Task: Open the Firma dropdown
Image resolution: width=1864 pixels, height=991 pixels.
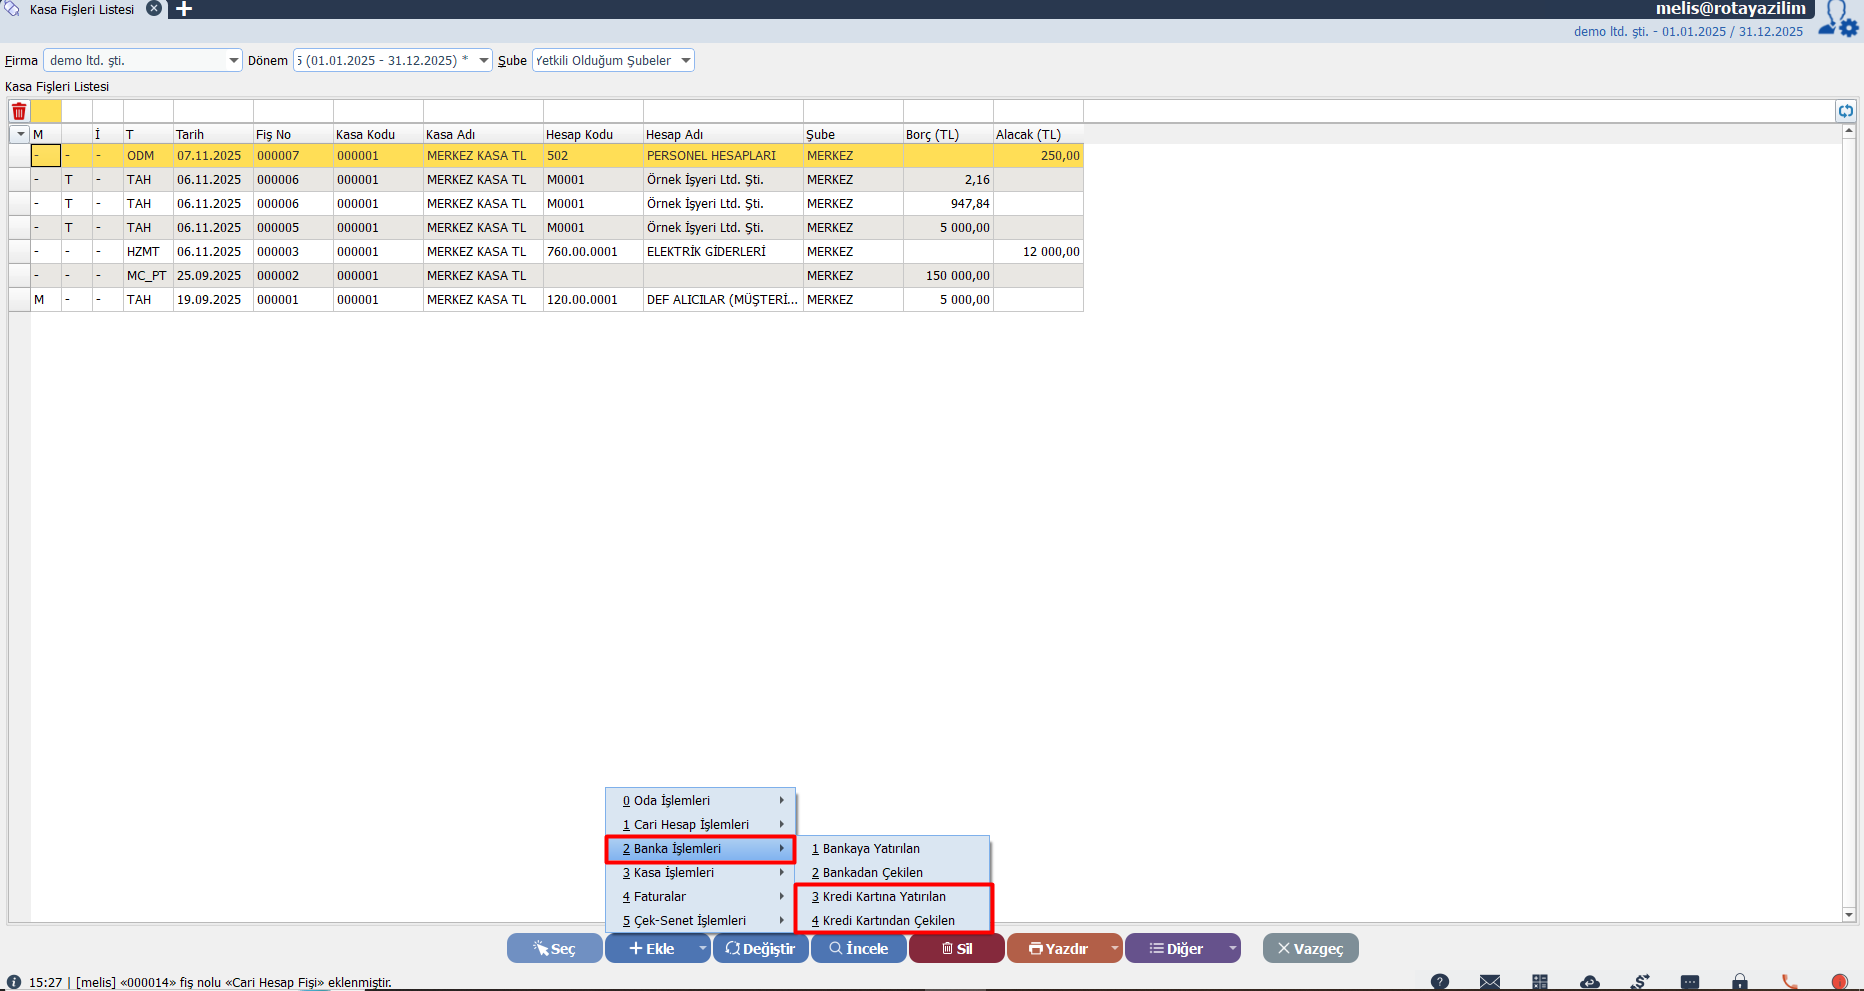Action: click(234, 61)
